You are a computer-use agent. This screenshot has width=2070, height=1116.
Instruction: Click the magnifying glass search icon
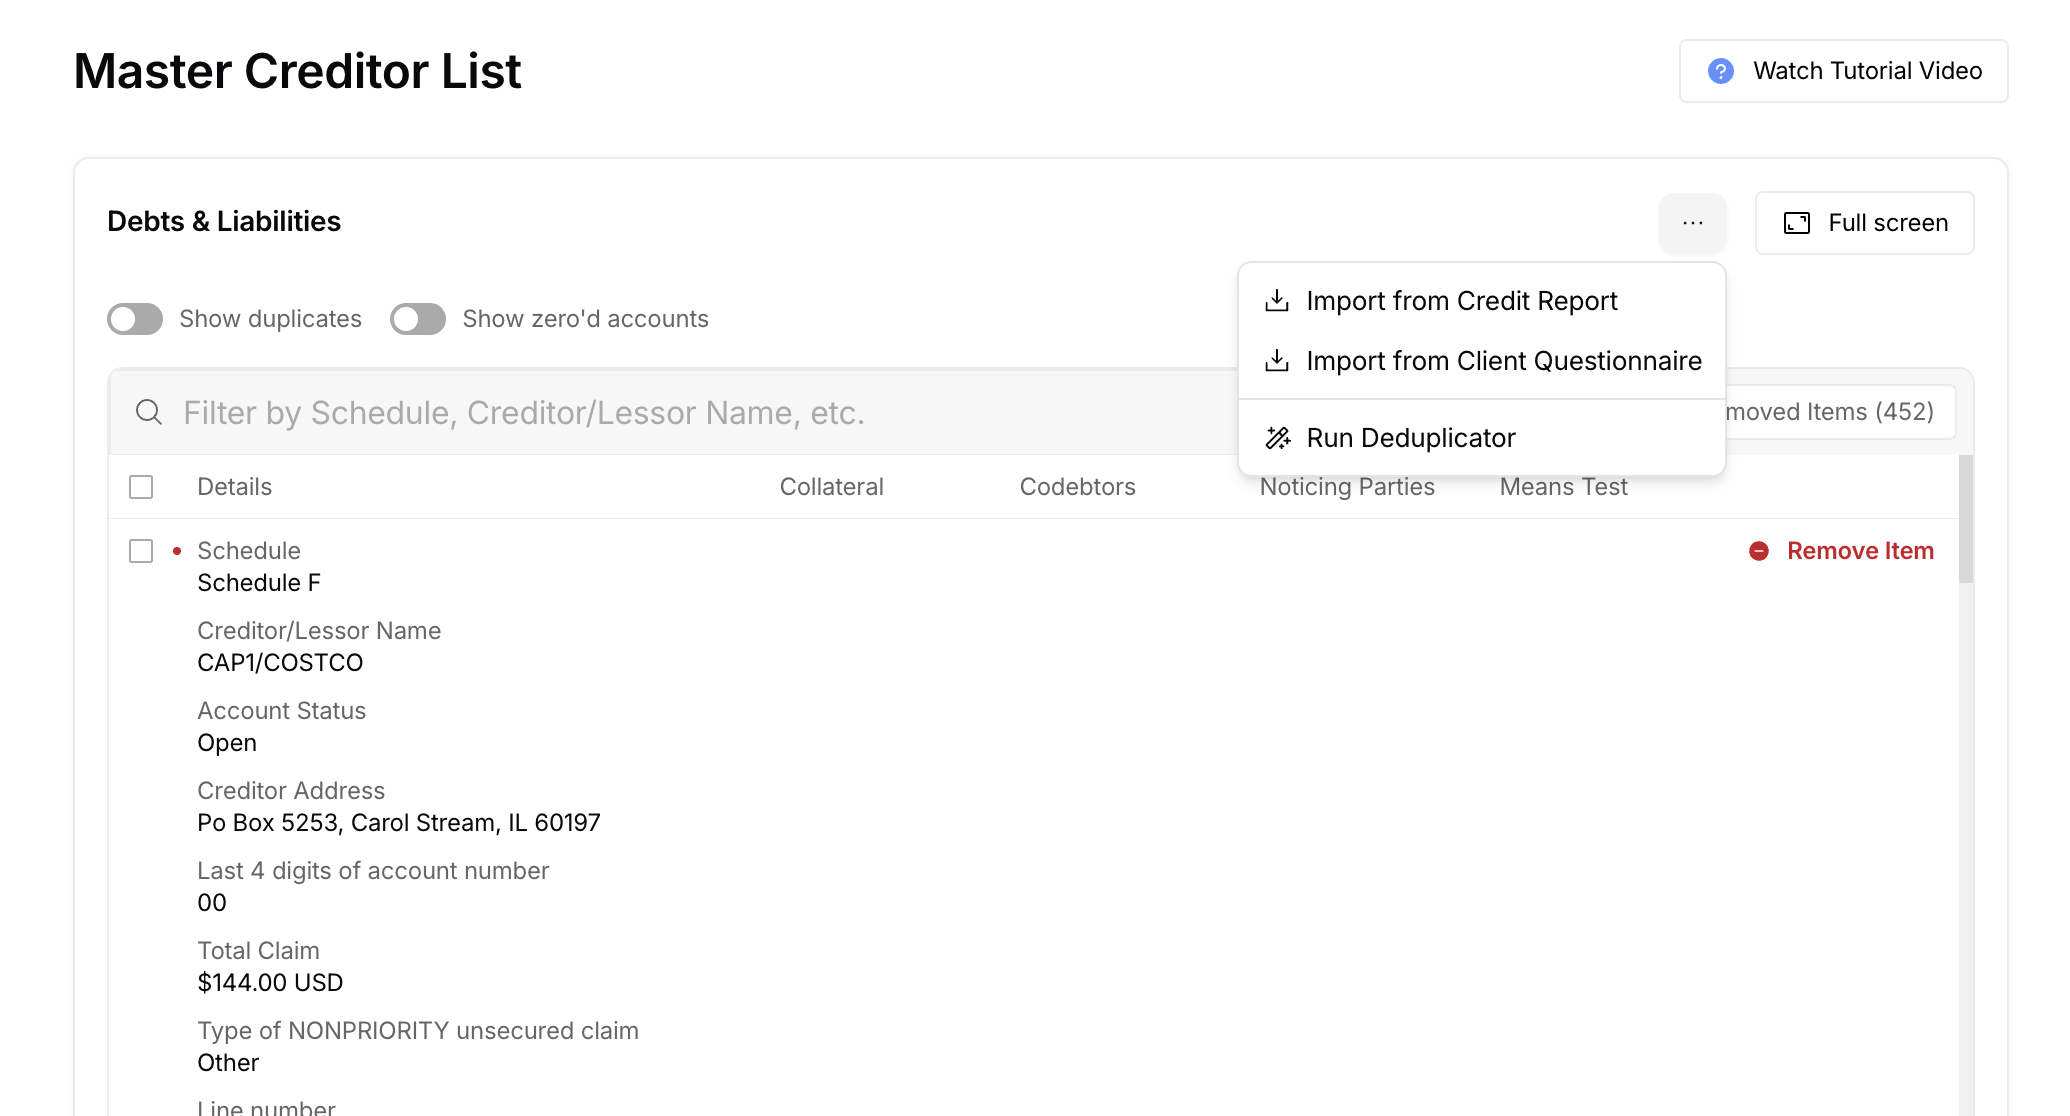(x=149, y=412)
